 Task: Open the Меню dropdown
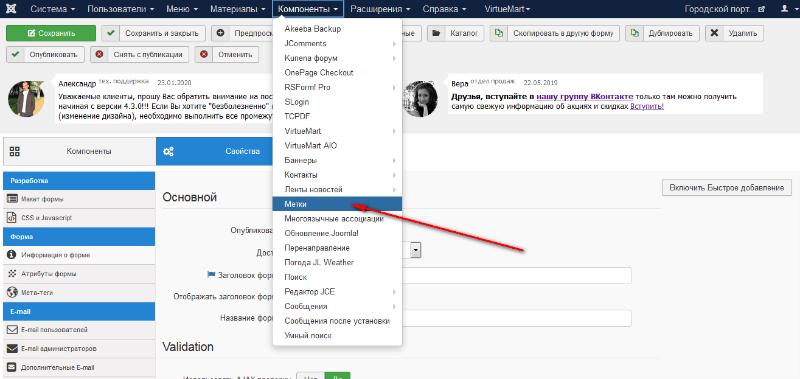click(182, 9)
